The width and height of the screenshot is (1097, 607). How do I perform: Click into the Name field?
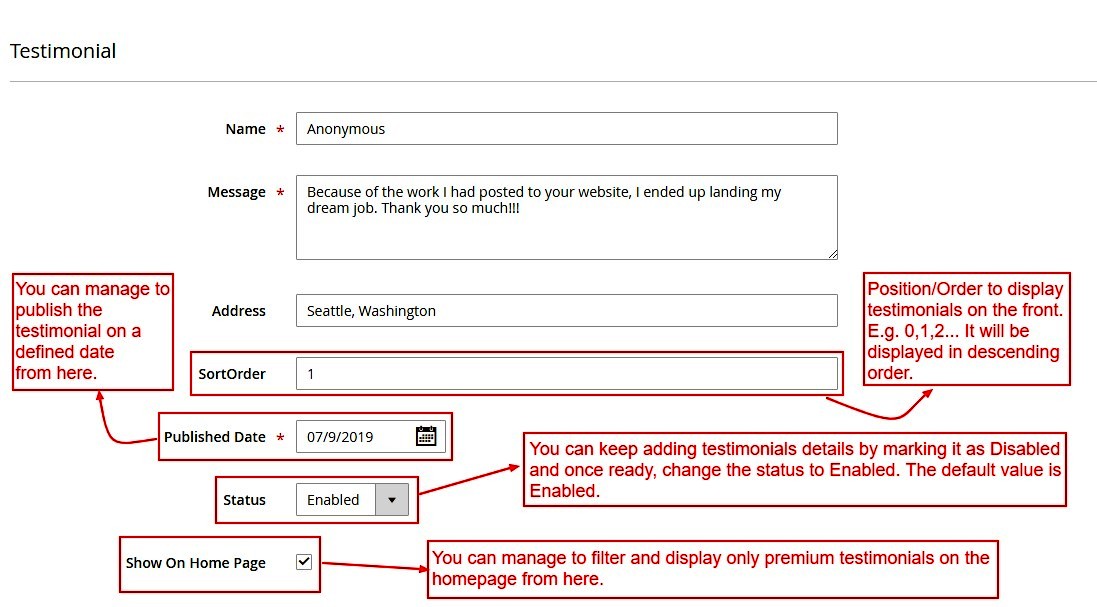pos(566,129)
